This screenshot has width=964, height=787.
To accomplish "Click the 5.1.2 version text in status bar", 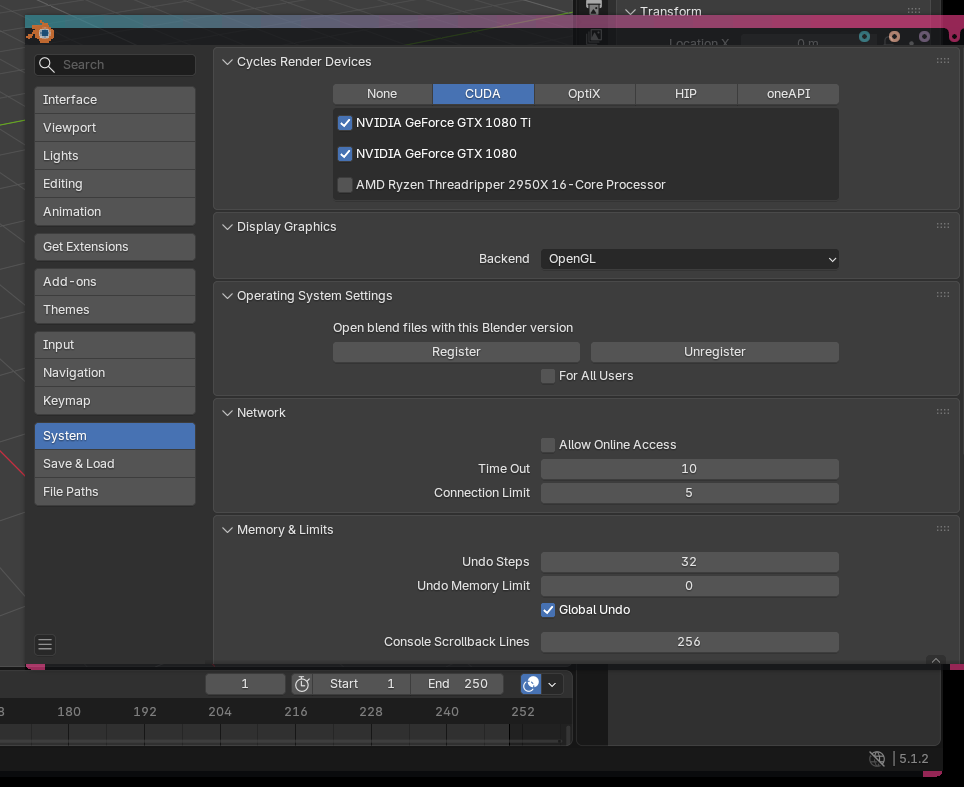I will coord(914,759).
